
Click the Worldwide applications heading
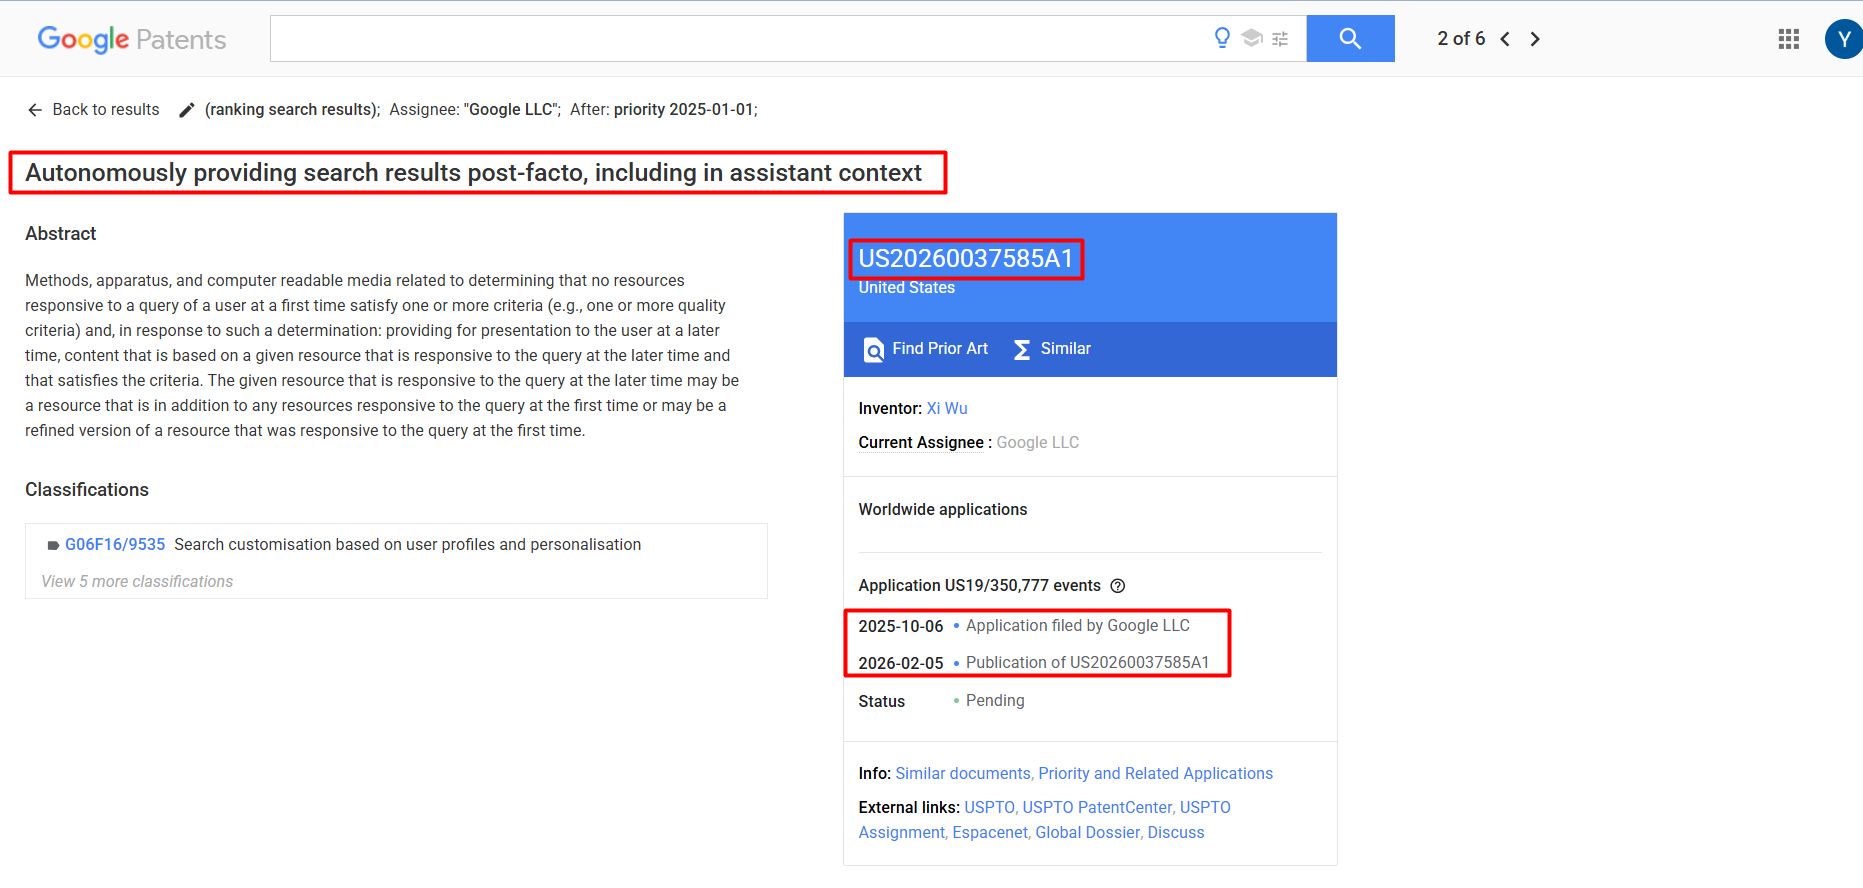(943, 509)
